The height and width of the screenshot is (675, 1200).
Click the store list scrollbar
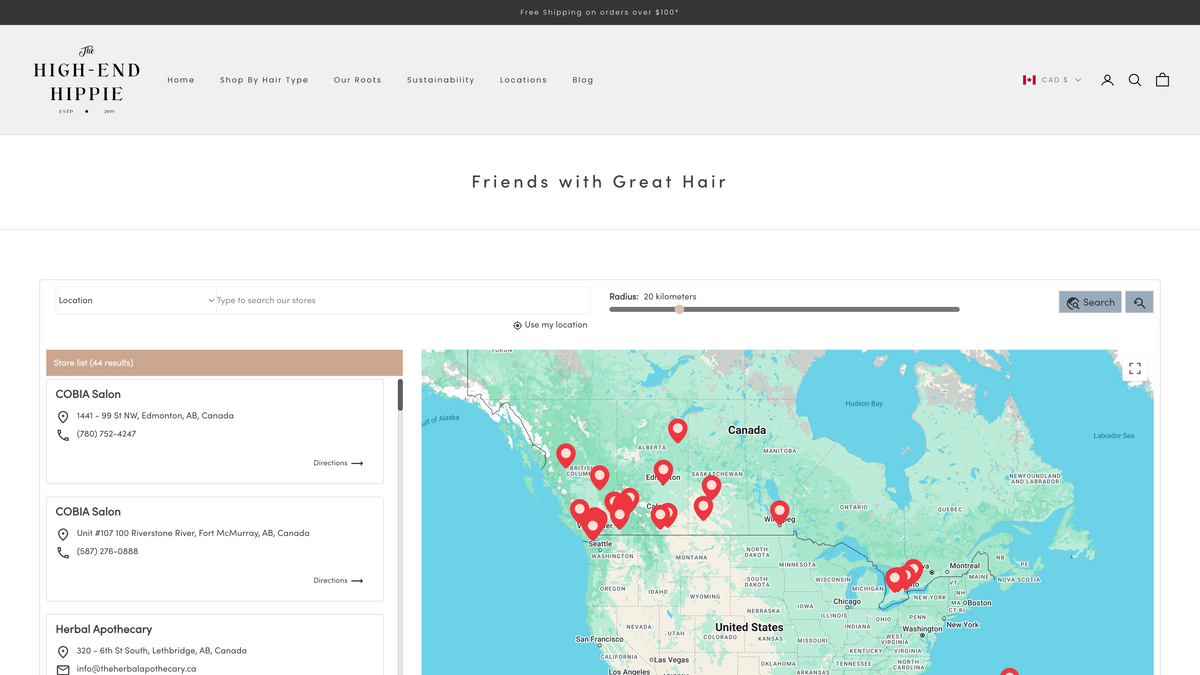click(400, 395)
